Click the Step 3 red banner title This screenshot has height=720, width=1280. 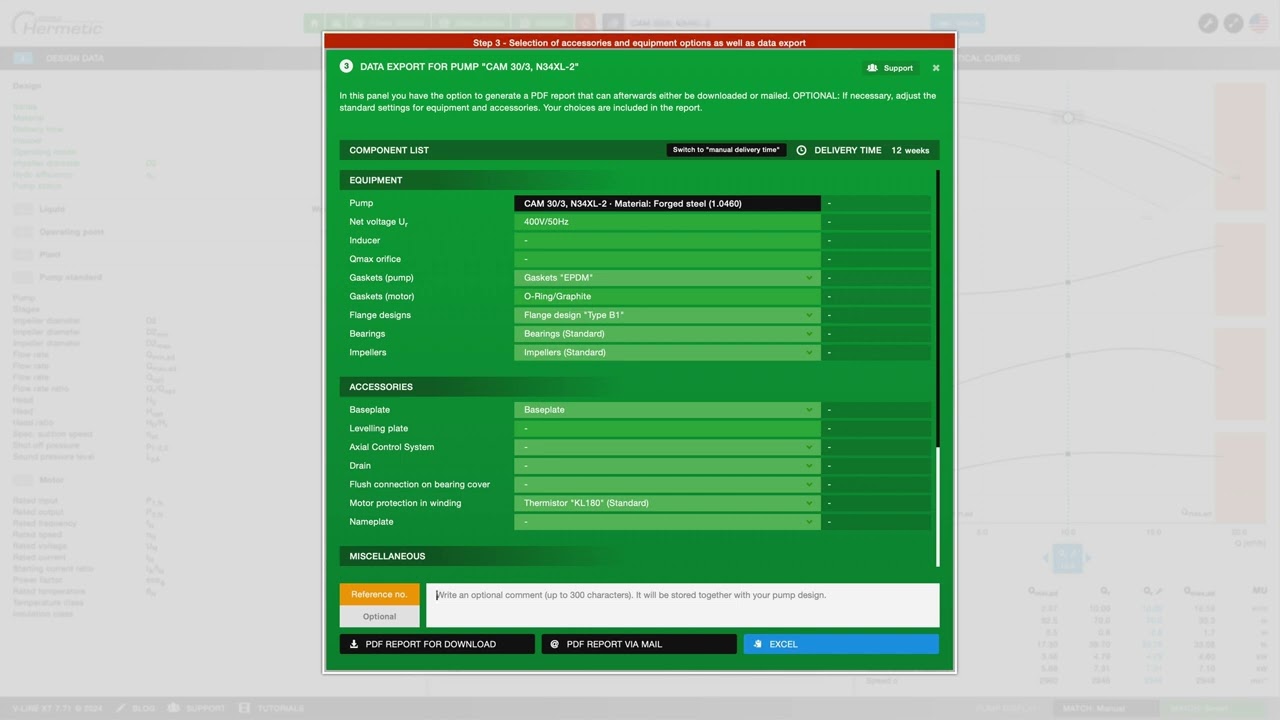[x=639, y=43]
